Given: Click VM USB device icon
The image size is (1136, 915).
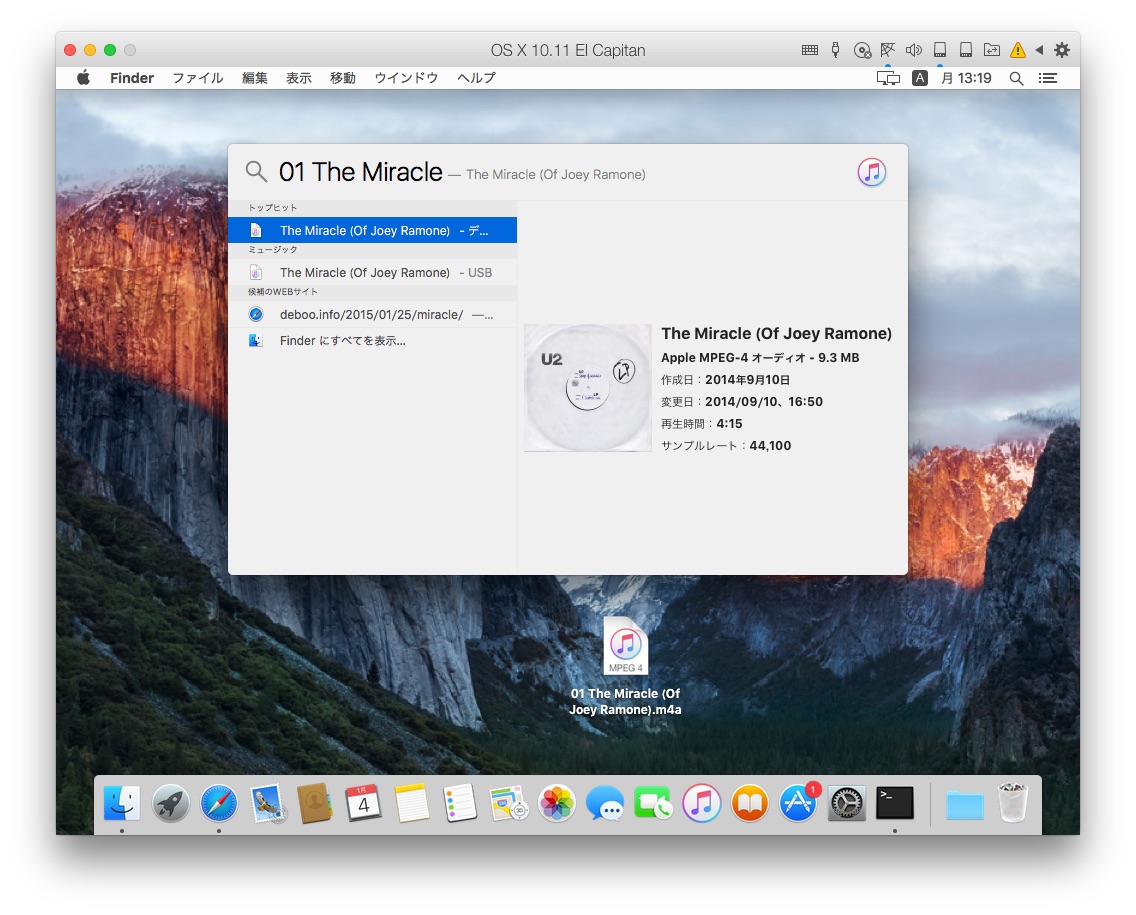Looking at the screenshot, I should point(835,50).
